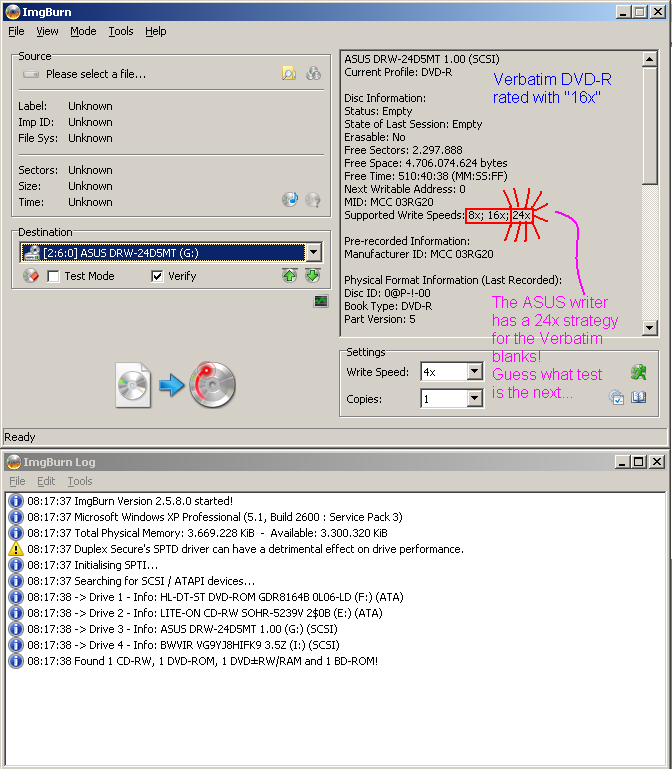This screenshot has width=672, height=769.
Task: Click the source image file icon
Action: [x=133, y=385]
